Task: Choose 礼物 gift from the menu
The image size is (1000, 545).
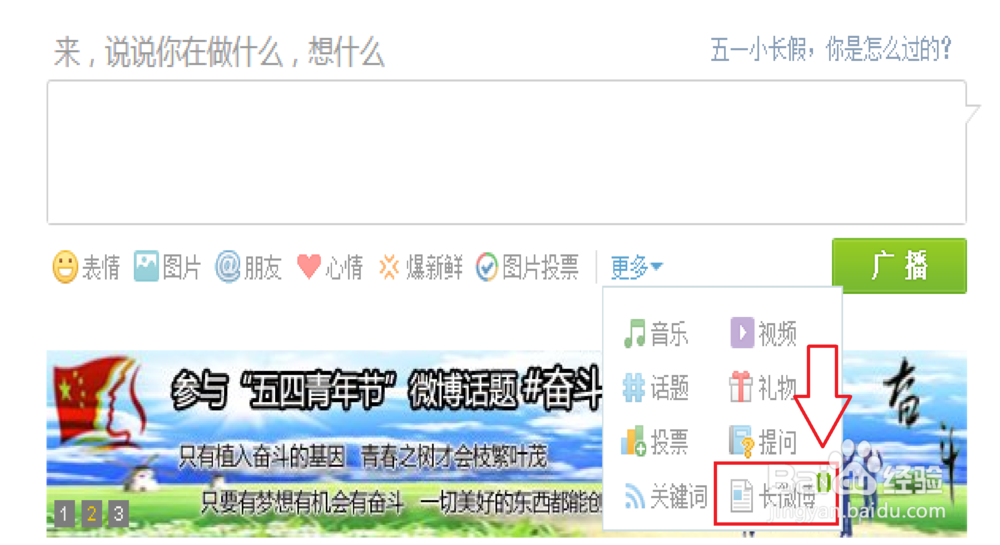Action: (x=763, y=387)
